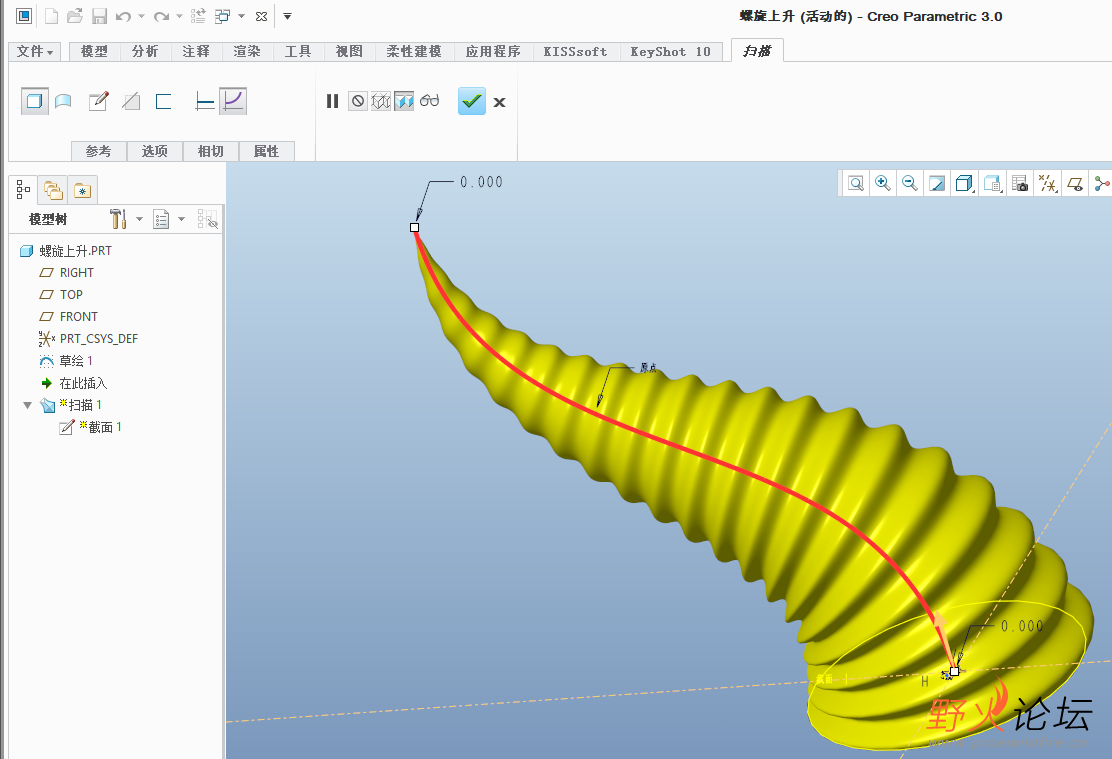Refit the model with the zoom-to-fit icon
Viewport: 1112px width, 759px height.
(x=856, y=183)
